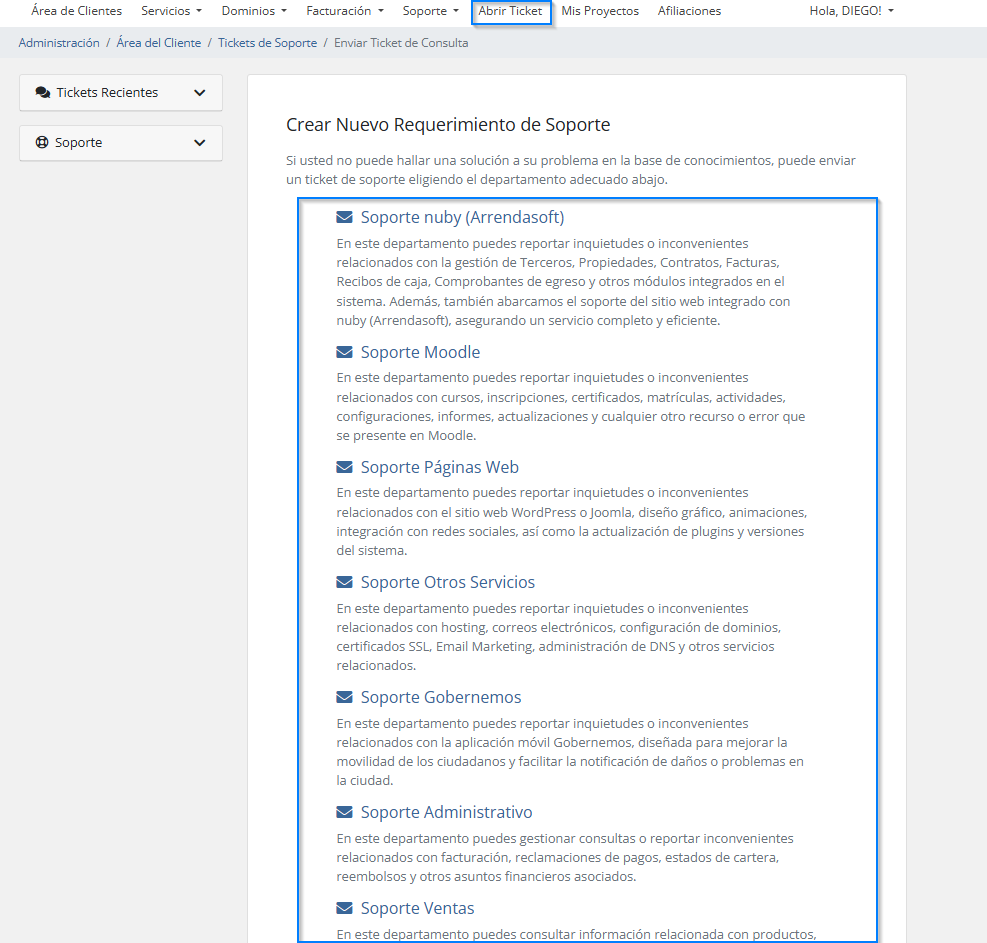Go to Mis Proyectos menu item

pyautogui.click(x=600, y=11)
